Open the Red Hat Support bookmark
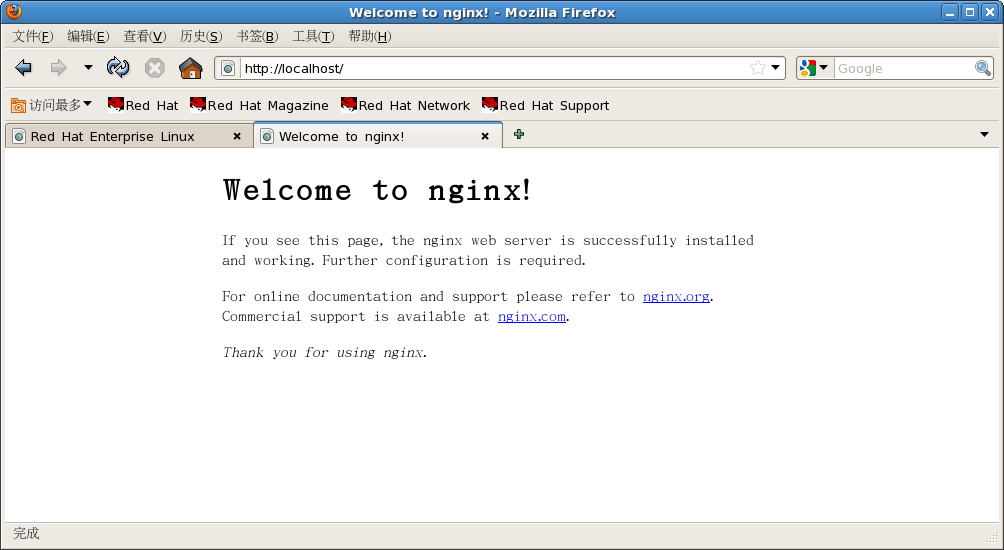1004x550 pixels. click(x=546, y=105)
